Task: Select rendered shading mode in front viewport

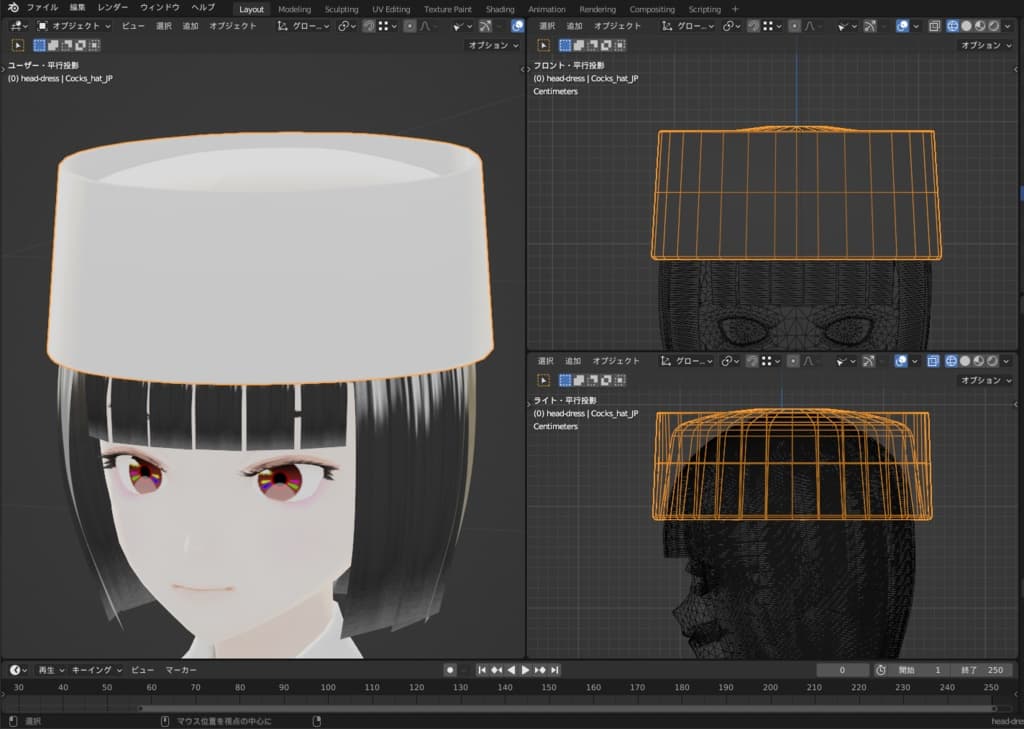Action: [992, 26]
